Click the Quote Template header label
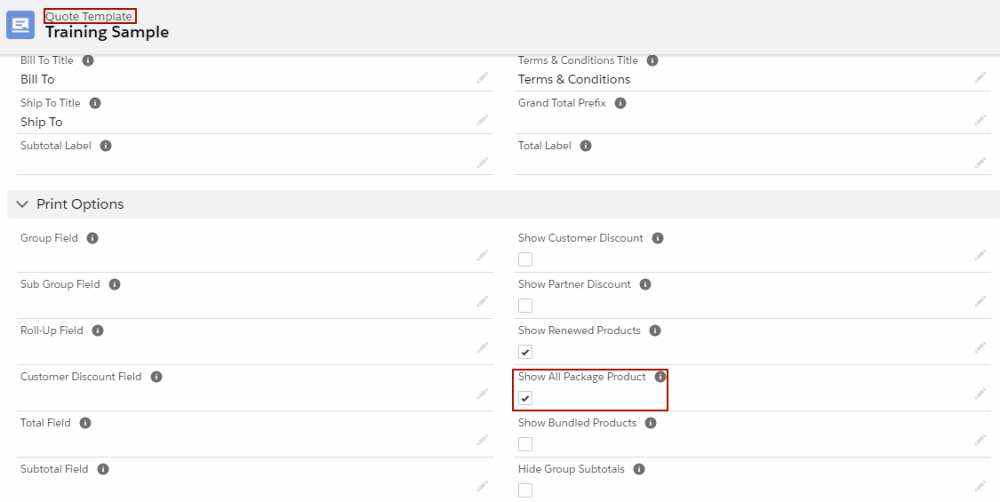1000x502 pixels. click(89, 17)
